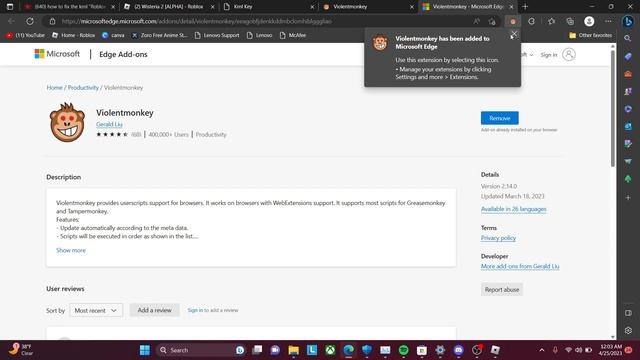
Task: Go to Home breadcrumb link
Action: tap(54, 88)
